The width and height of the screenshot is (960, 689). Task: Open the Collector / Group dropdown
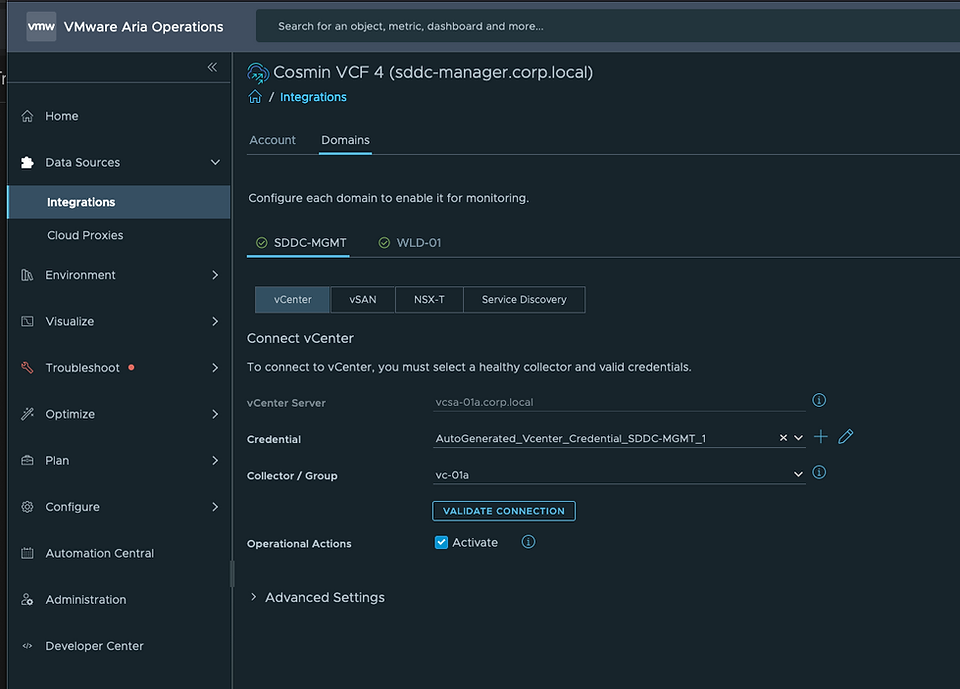619,475
